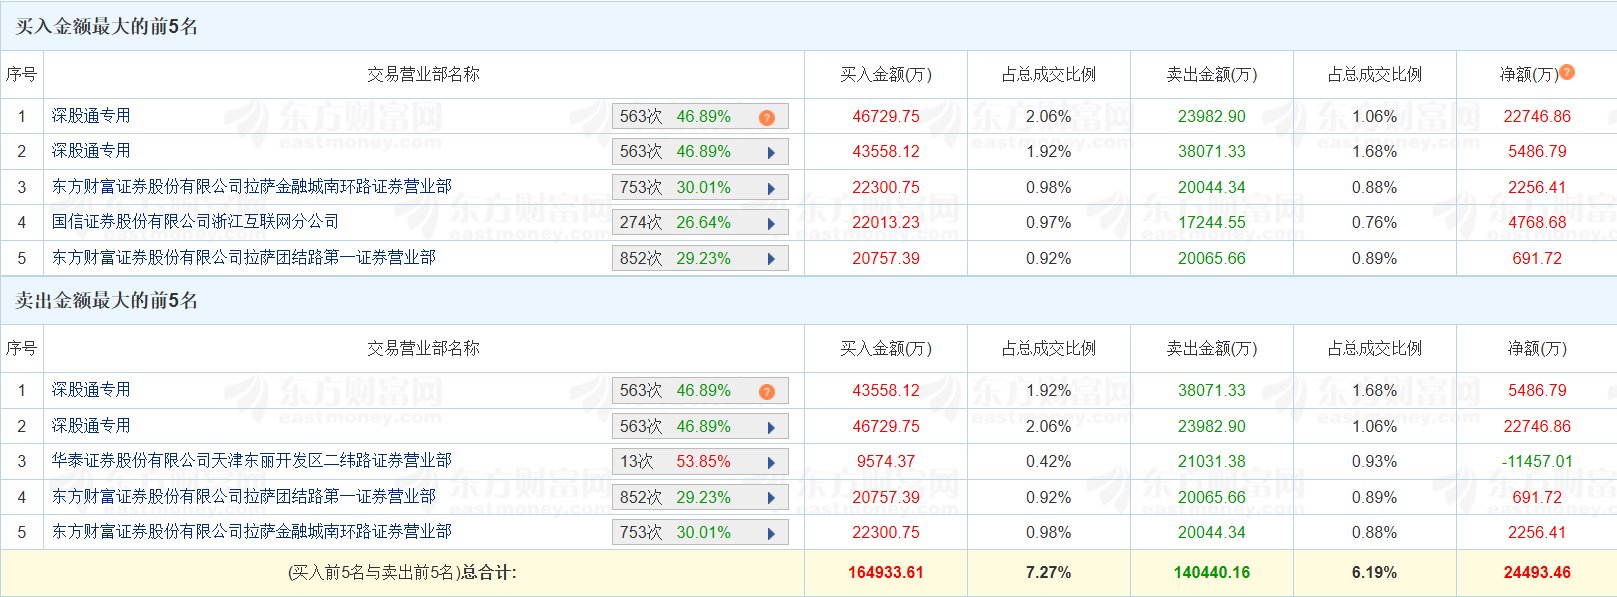This screenshot has width=1617, height=597.
Task: Click blue arrow beside 852次 in sell table
Action: 771,498
